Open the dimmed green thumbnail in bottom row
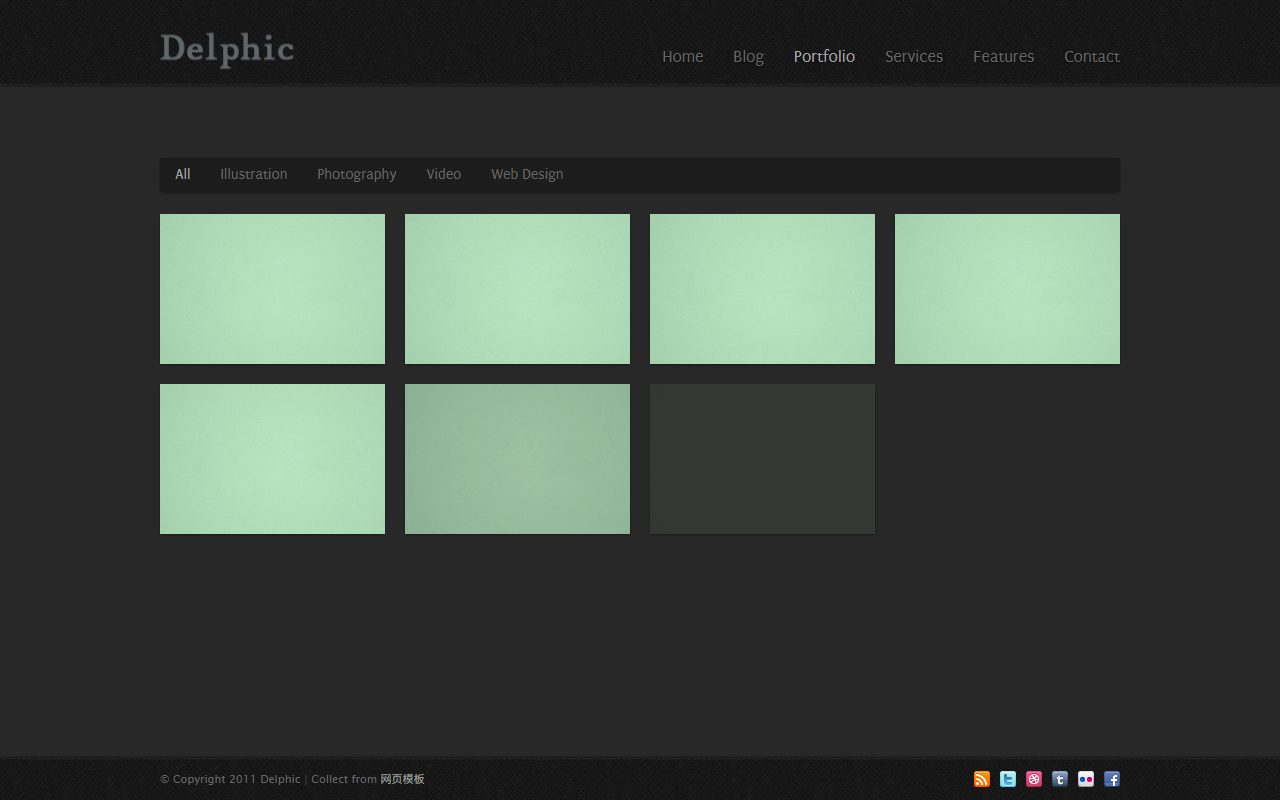This screenshot has height=800, width=1280. (517, 459)
